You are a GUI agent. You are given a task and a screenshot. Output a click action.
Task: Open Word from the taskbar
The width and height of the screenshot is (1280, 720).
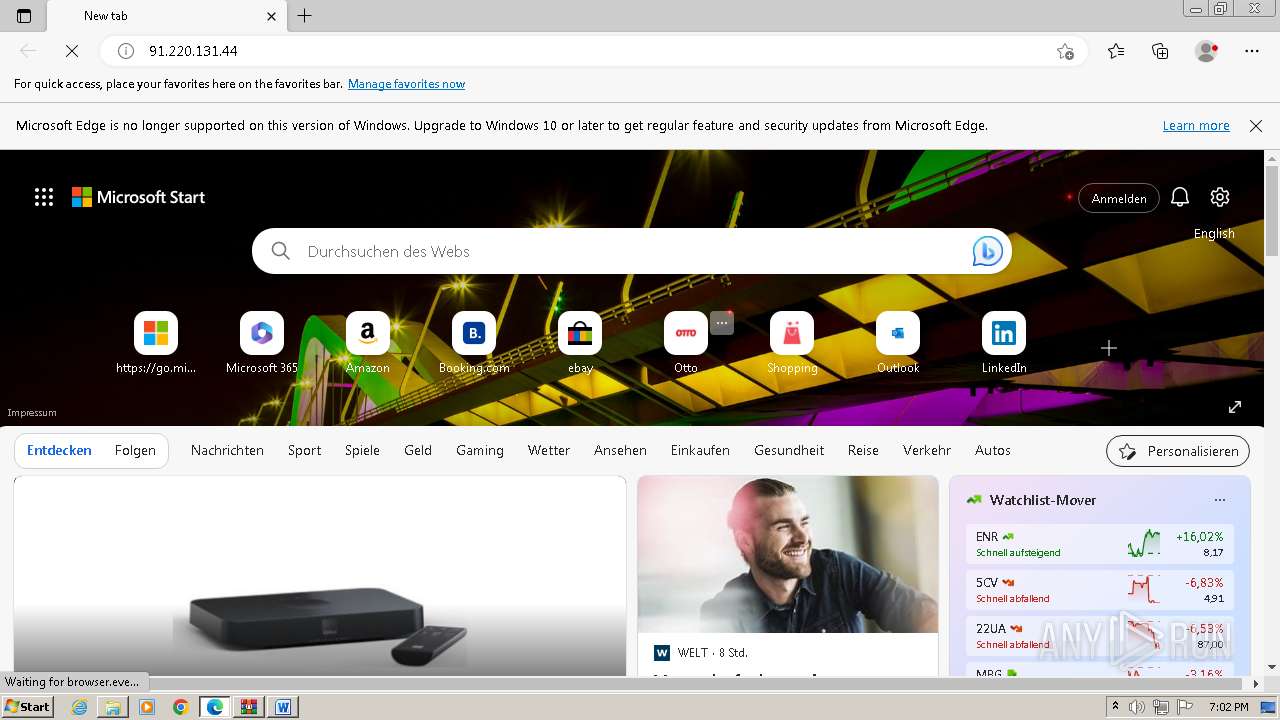(x=283, y=707)
